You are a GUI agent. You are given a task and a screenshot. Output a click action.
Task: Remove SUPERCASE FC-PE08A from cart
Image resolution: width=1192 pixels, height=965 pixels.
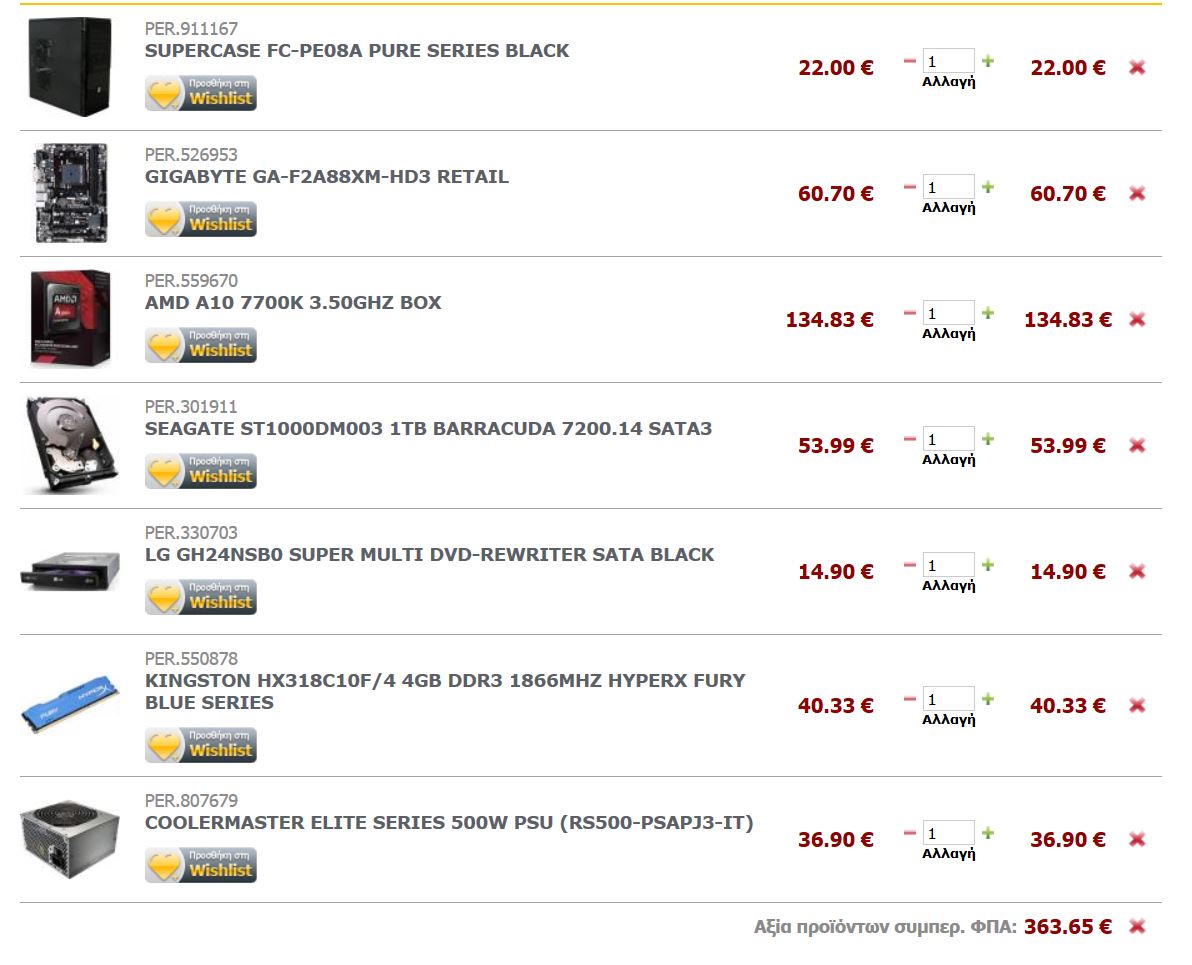[x=1137, y=68]
